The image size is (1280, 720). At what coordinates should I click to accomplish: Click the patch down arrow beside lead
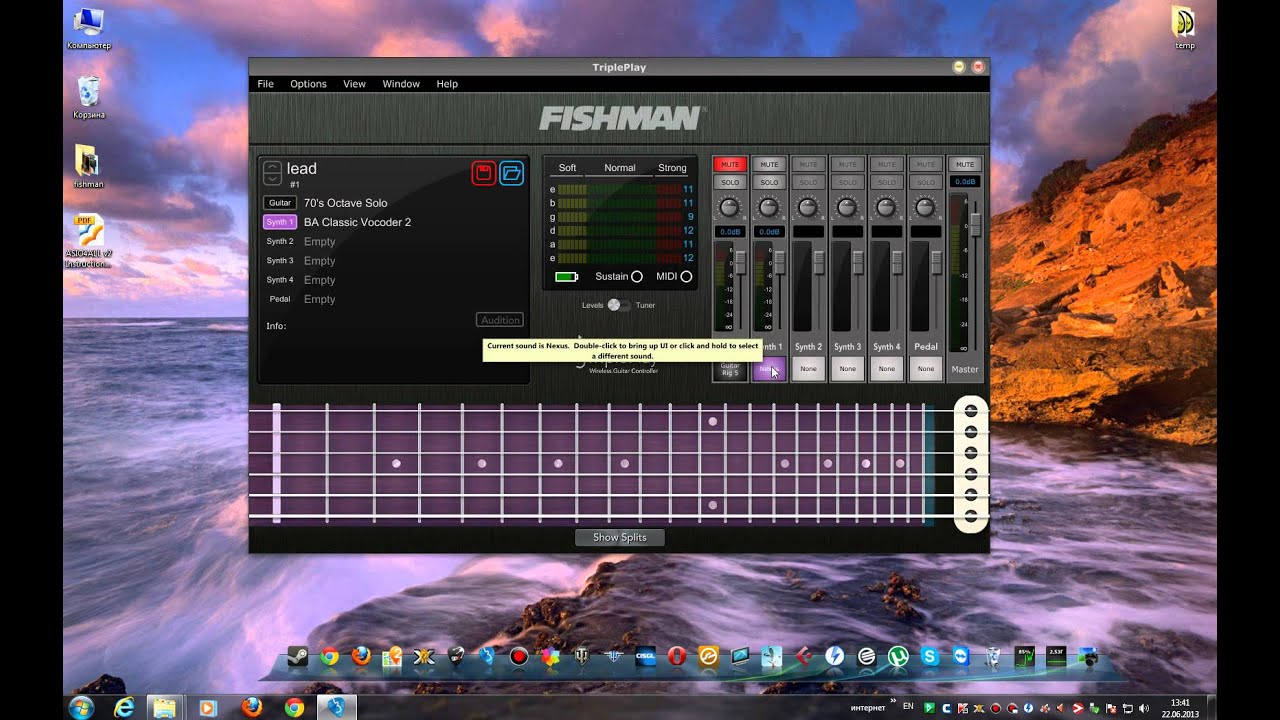click(272, 179)
